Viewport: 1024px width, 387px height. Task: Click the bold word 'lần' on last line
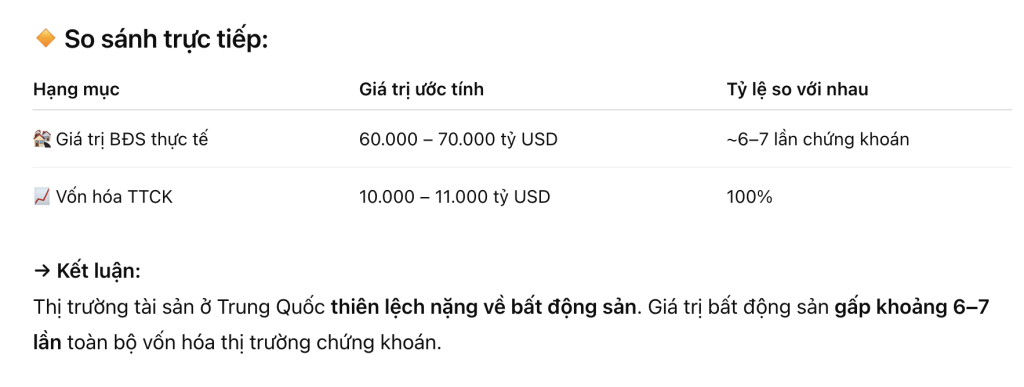[47, 343]
